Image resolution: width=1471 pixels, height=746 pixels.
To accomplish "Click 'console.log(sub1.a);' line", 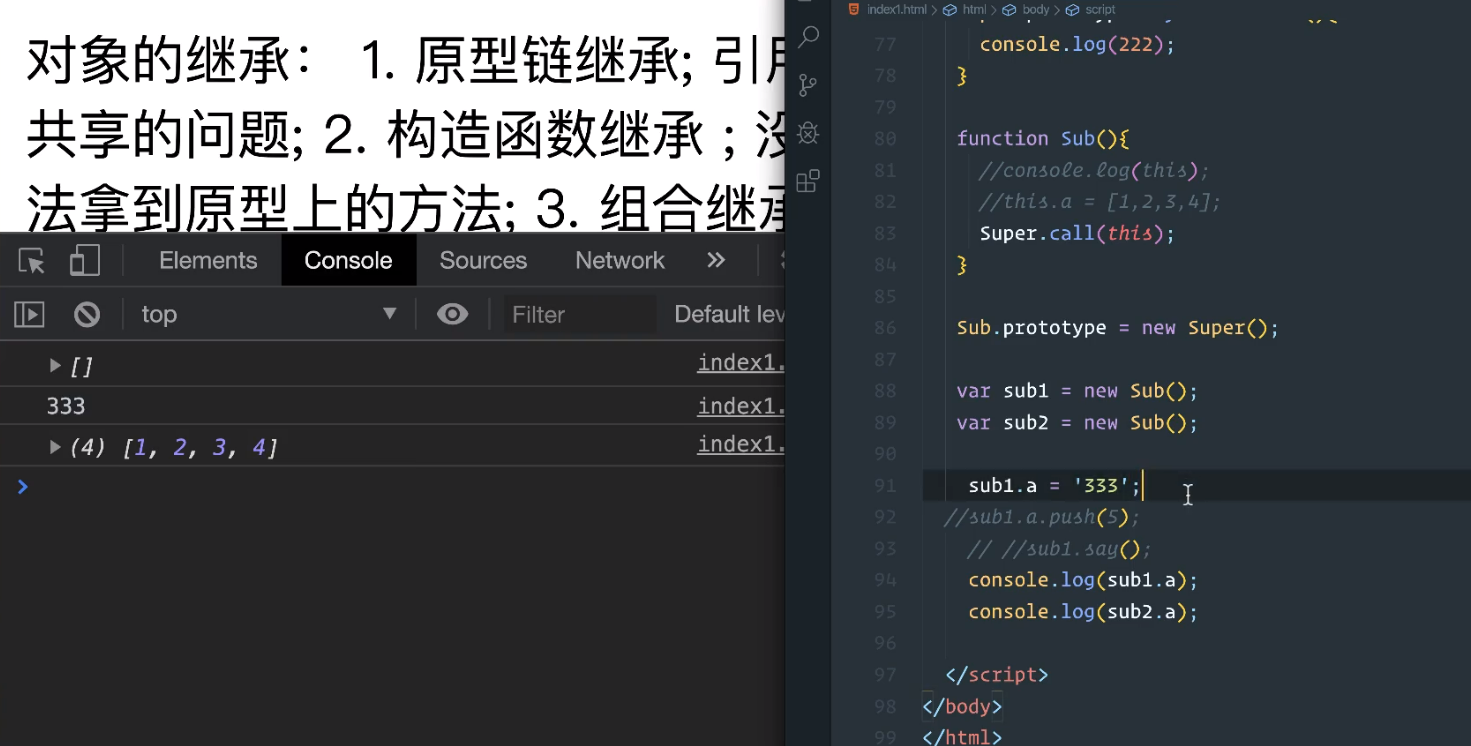I will 1083,580.
